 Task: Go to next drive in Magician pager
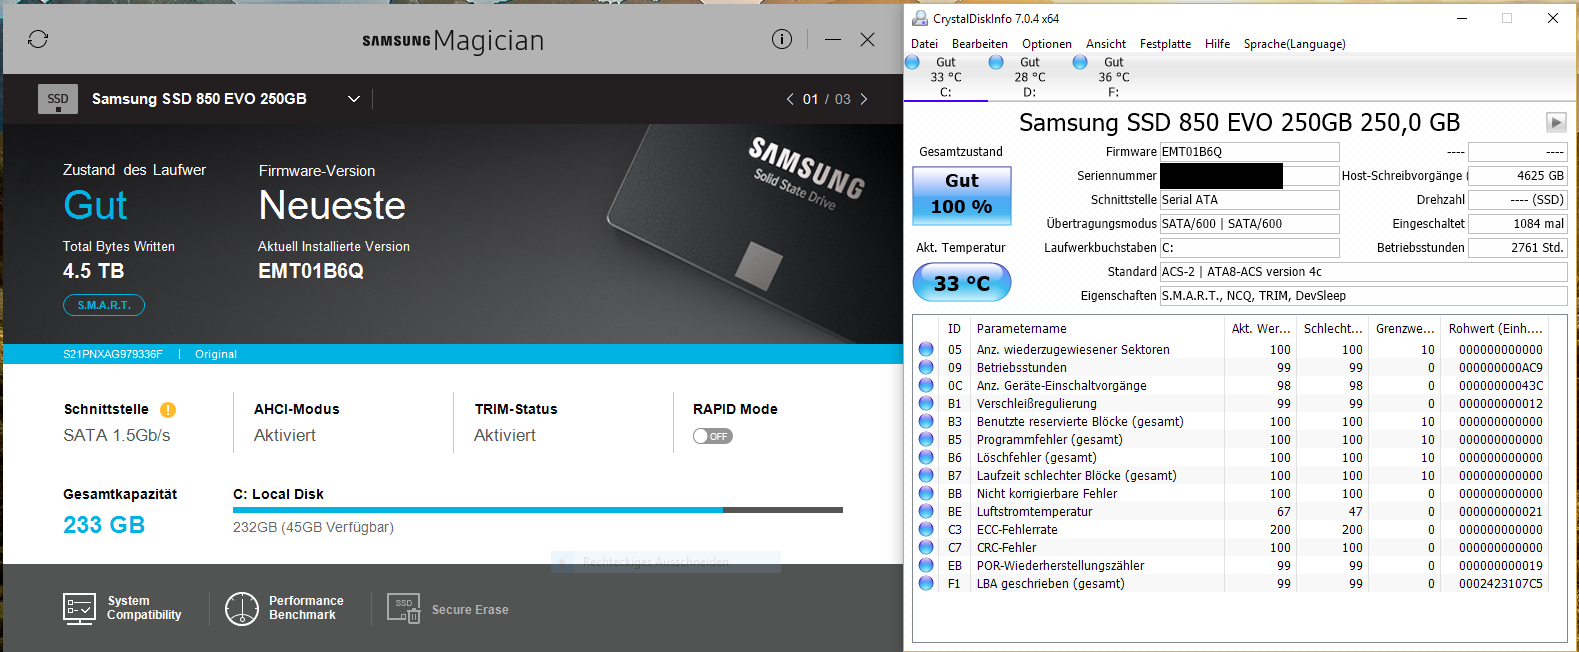click(864, 99)
